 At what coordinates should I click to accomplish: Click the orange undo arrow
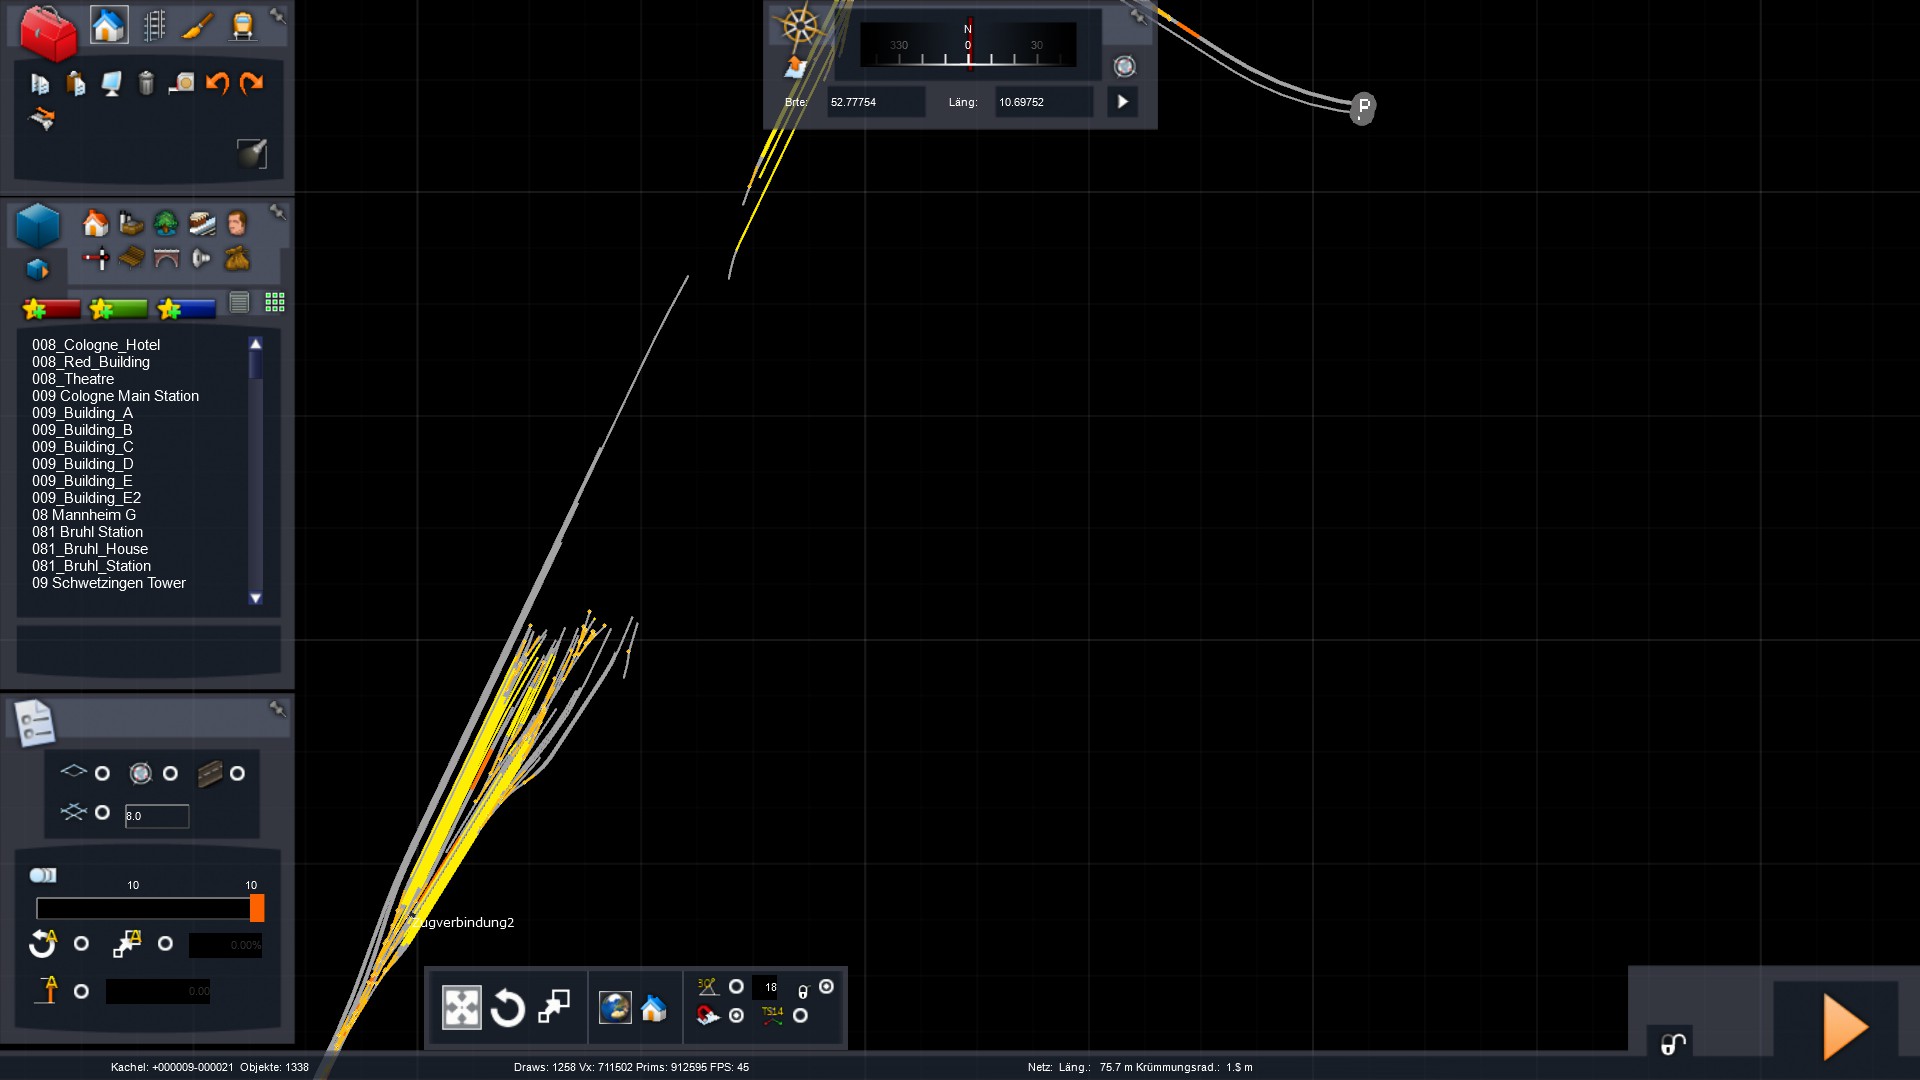point(217,83)
